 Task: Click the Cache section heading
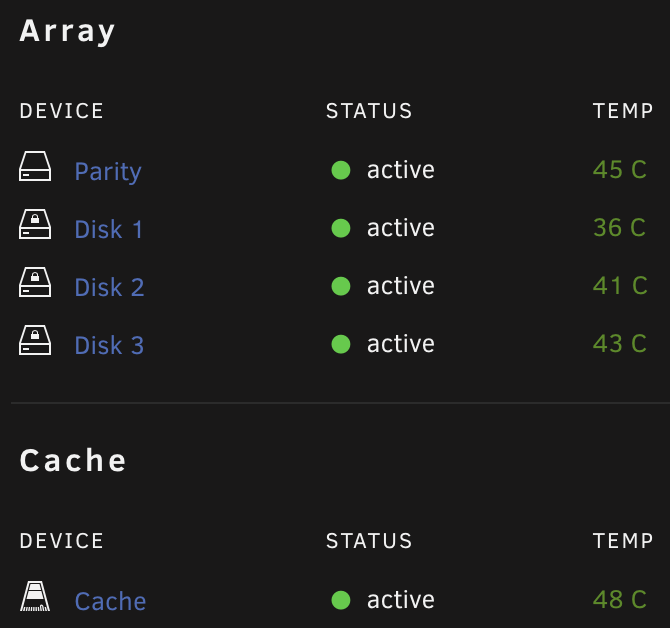[73, 461]
